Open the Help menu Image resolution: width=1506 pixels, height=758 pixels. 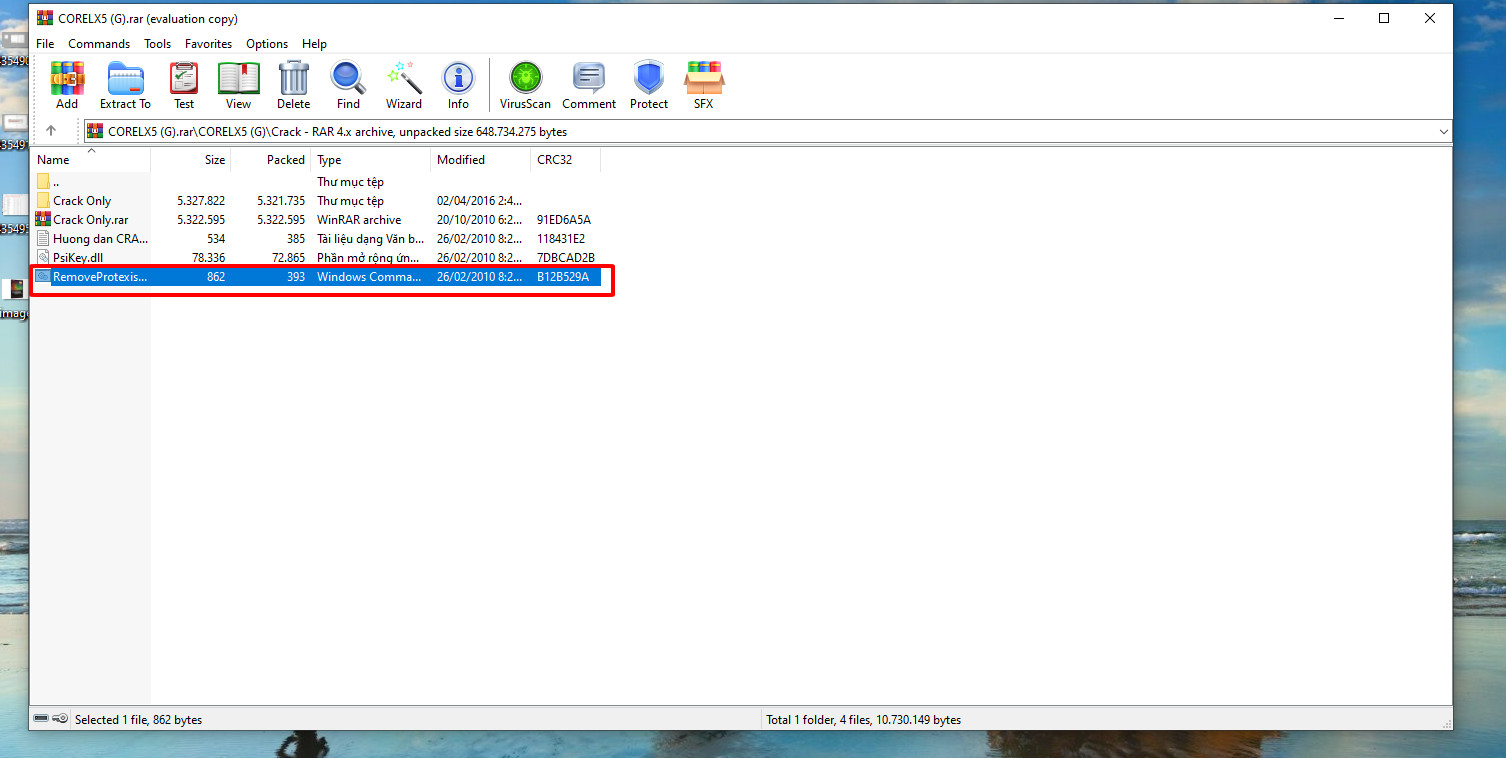(314, 44)
